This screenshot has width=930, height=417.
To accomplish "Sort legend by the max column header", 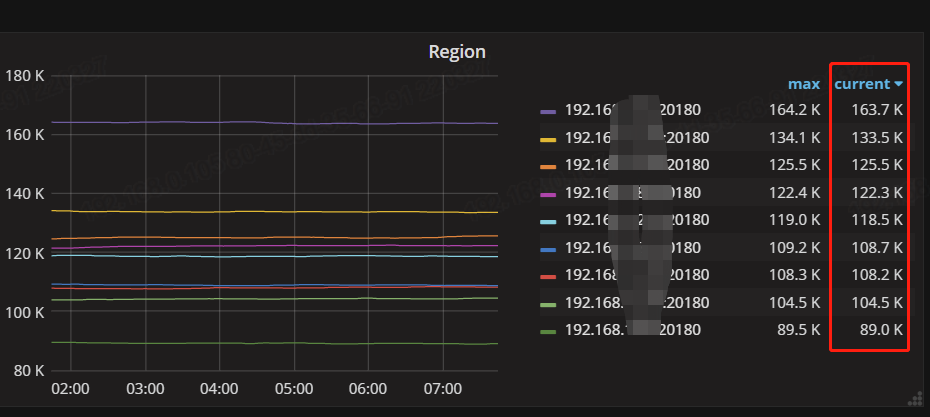I will coord(804,84).
